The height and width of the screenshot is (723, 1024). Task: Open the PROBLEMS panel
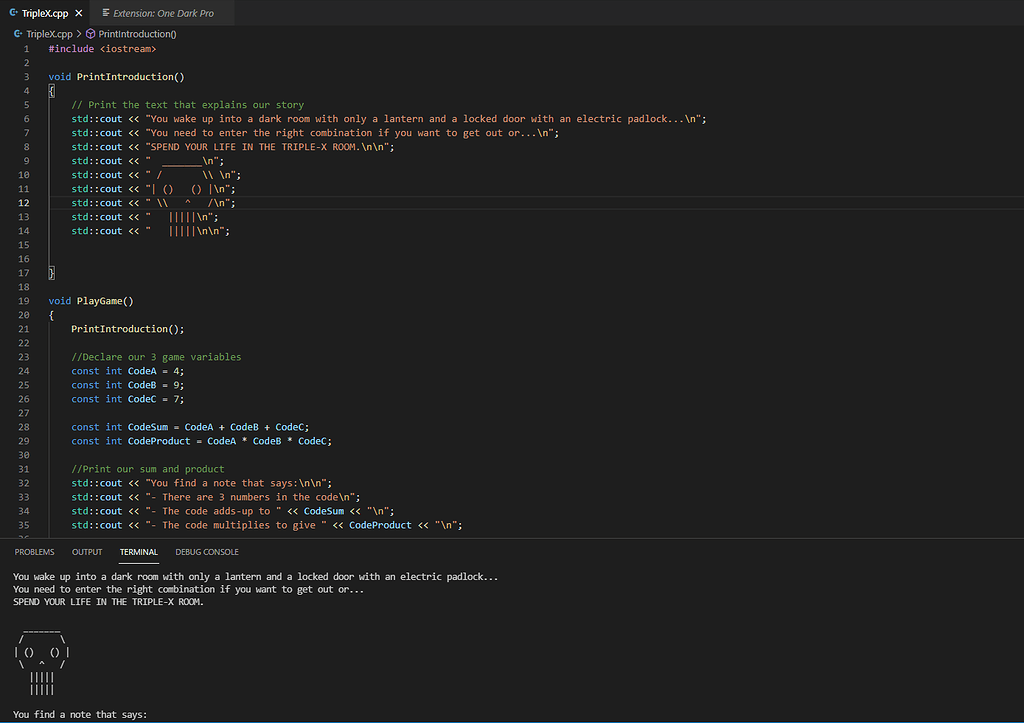pyautogui.click(x=34, y=551)
